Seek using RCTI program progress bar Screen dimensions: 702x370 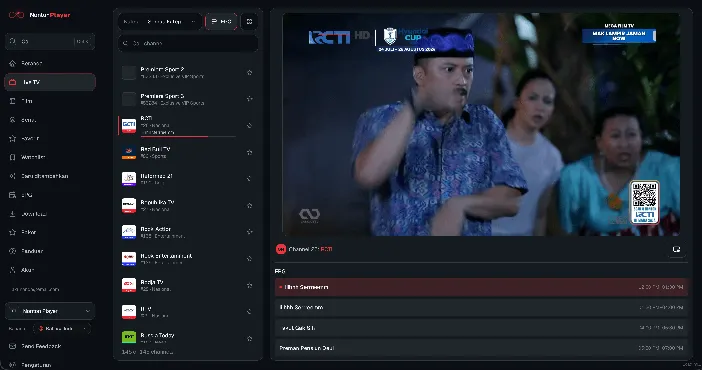tap(188, 136)
